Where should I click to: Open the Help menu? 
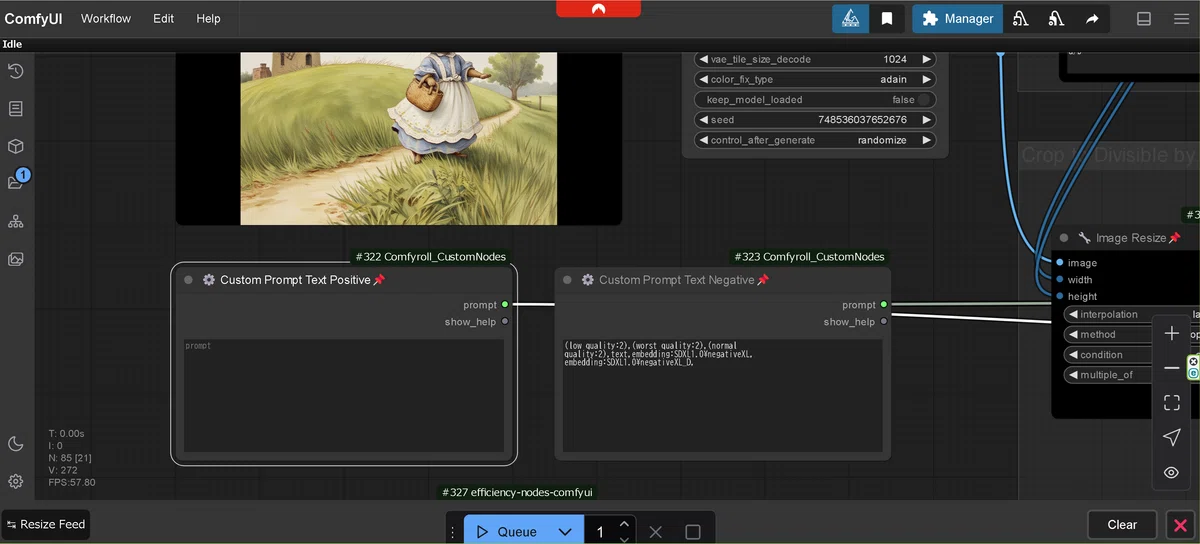pos(208,18)
